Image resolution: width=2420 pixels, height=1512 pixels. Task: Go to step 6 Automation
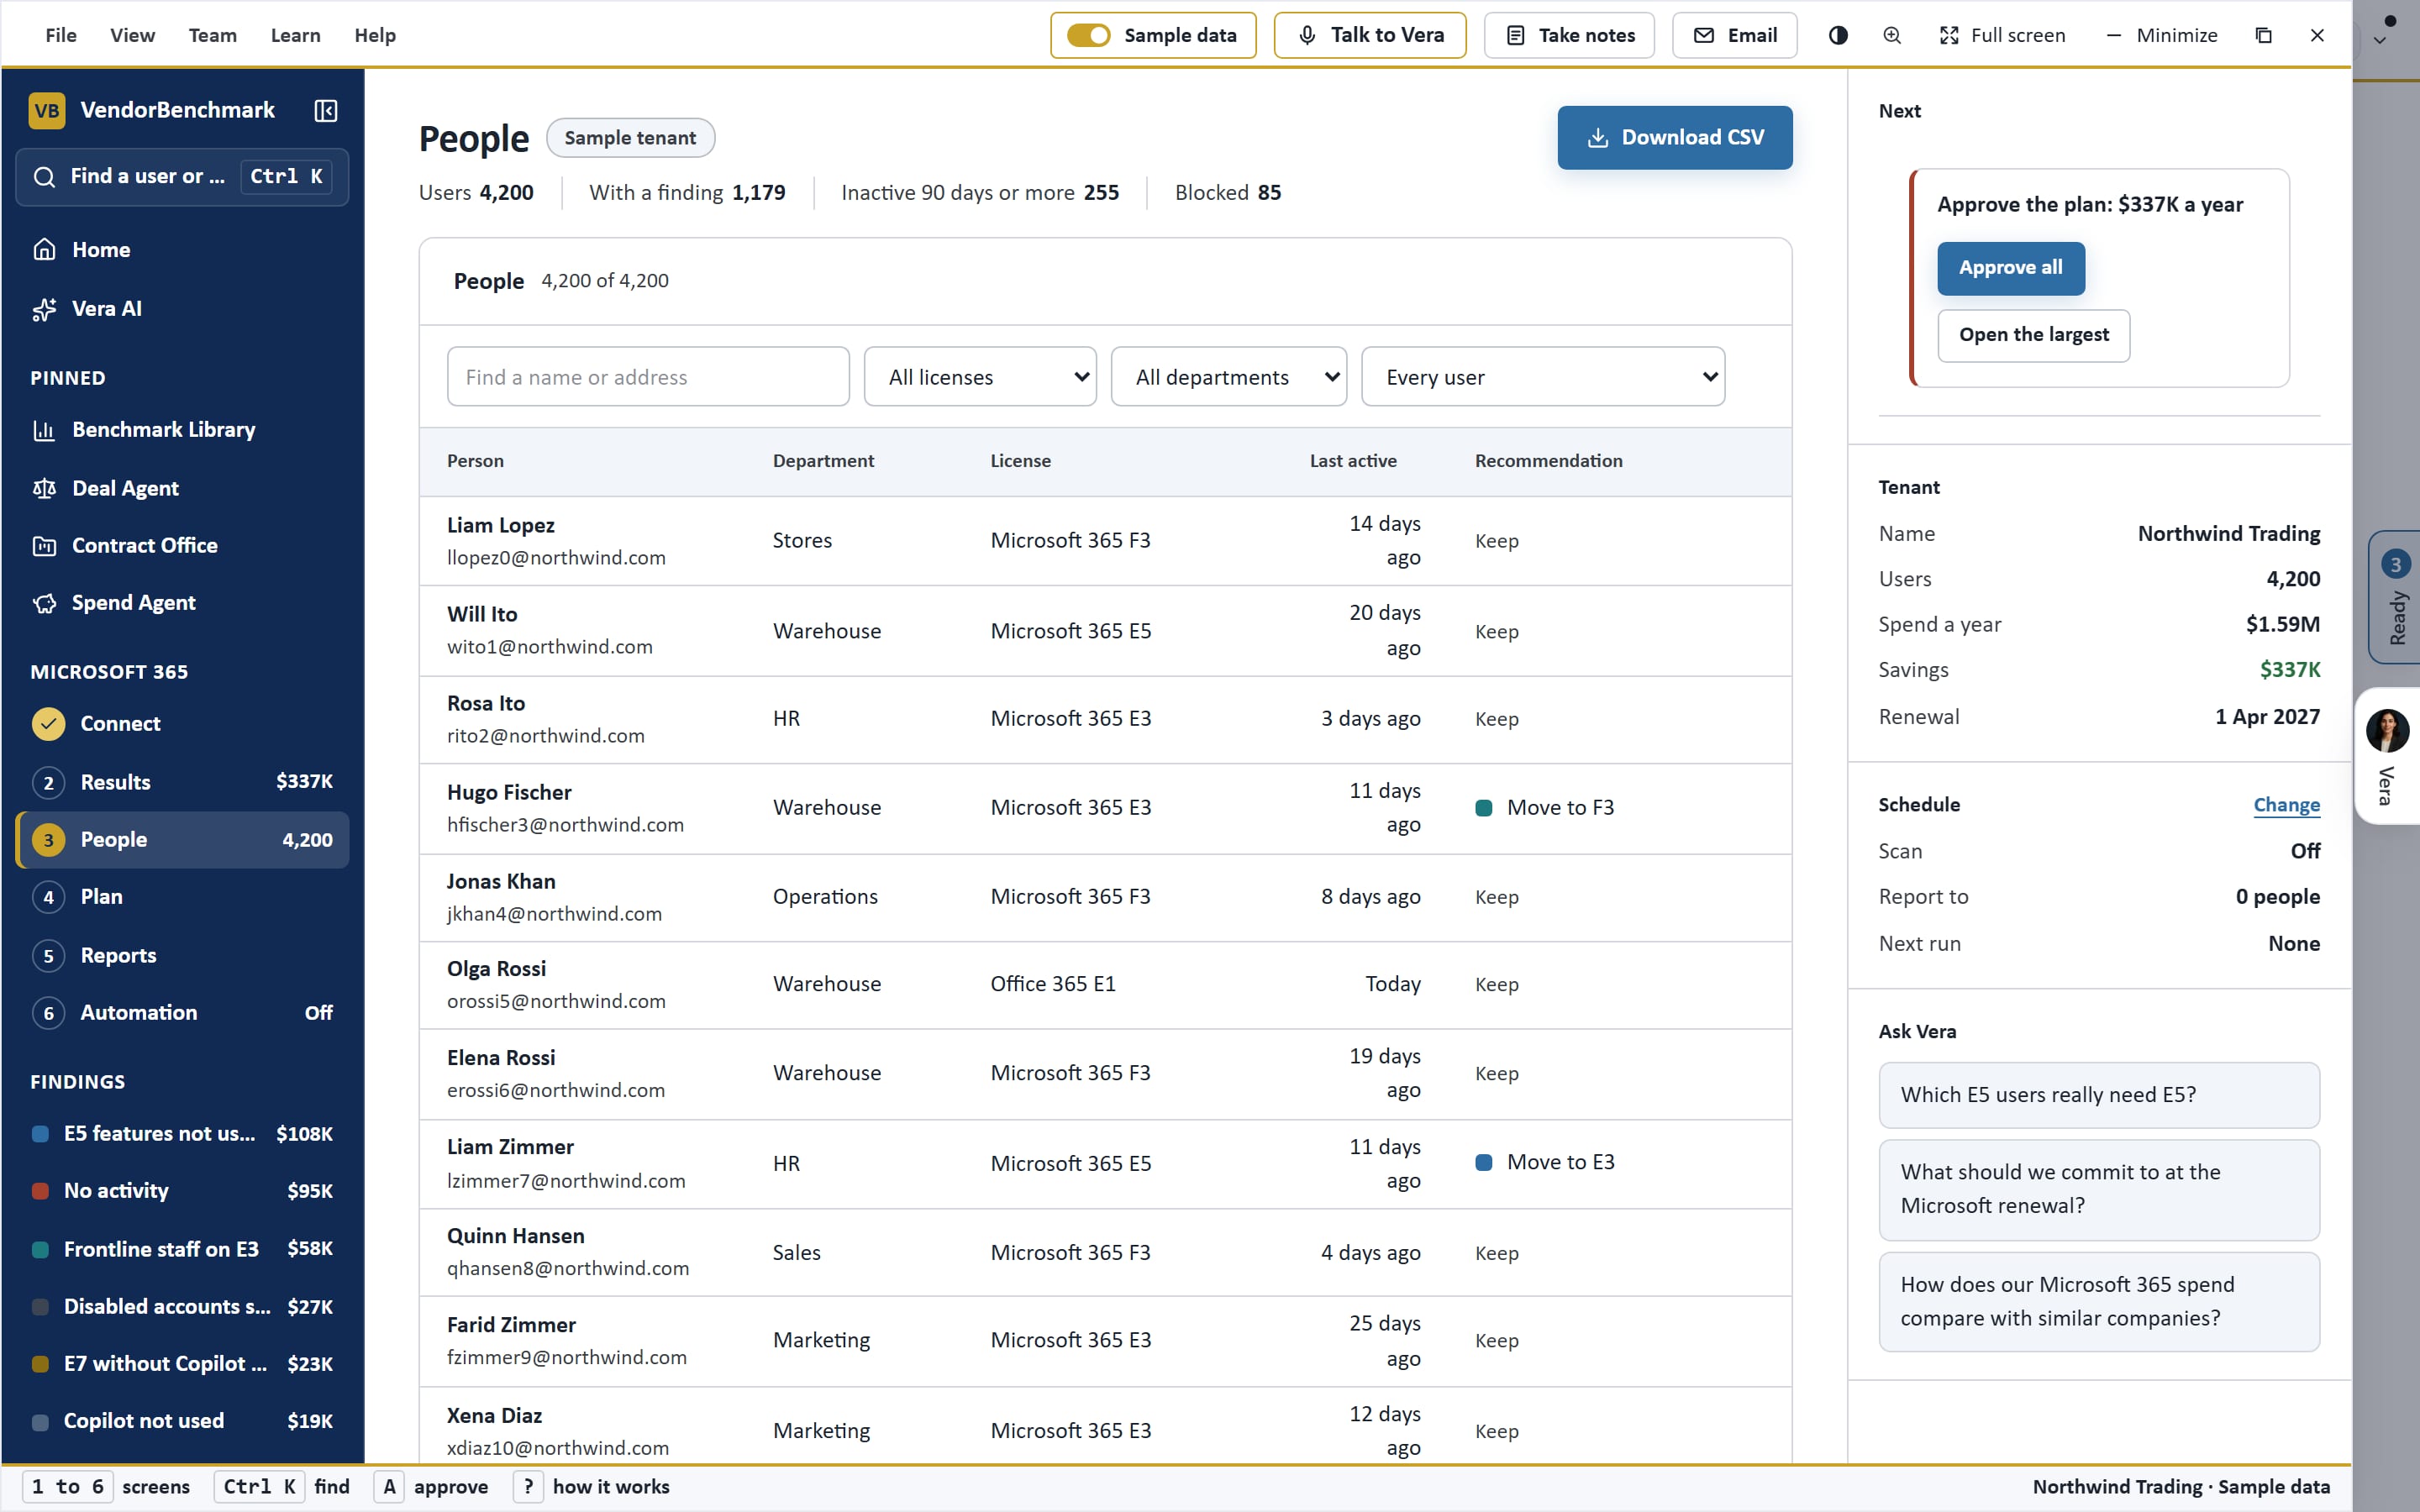pyautogui.click(x=182, y=1013)
